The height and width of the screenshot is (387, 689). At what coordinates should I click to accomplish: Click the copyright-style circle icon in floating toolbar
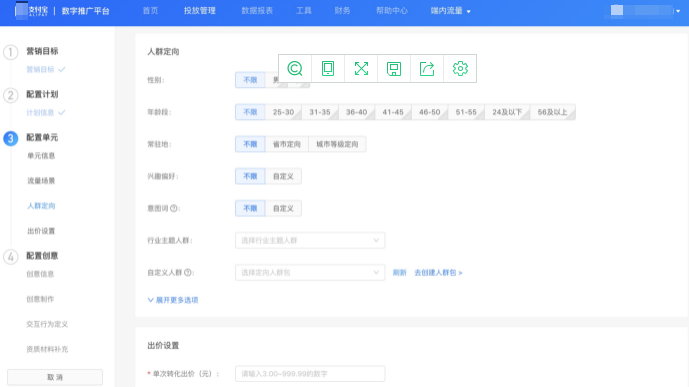click(295, 69)
